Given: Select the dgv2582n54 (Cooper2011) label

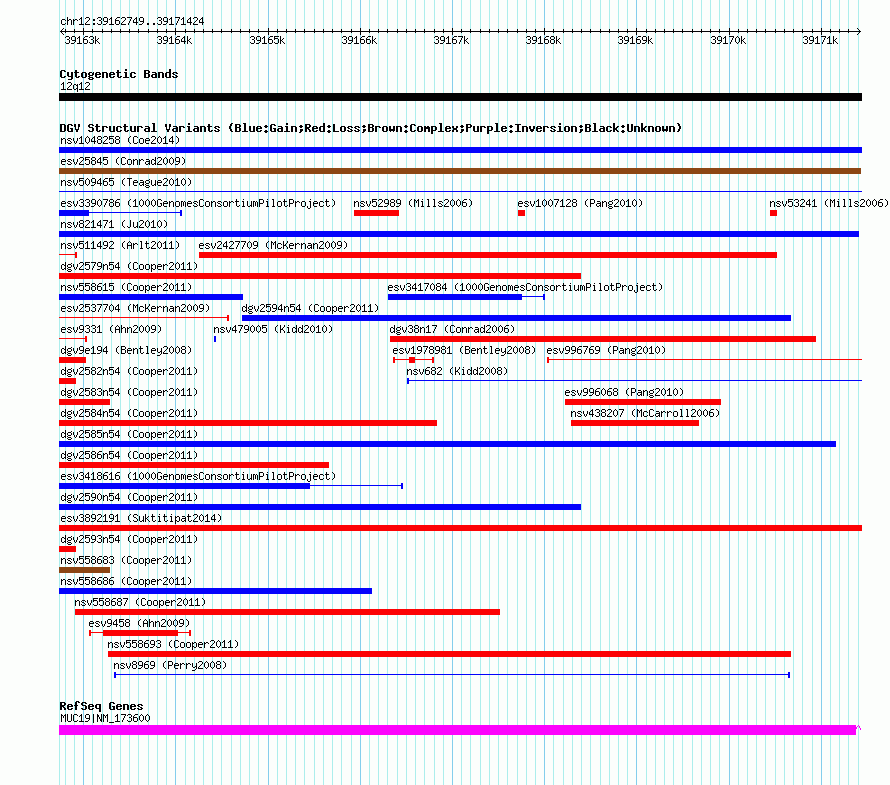Looking at the screenshot, I should 129,371.
